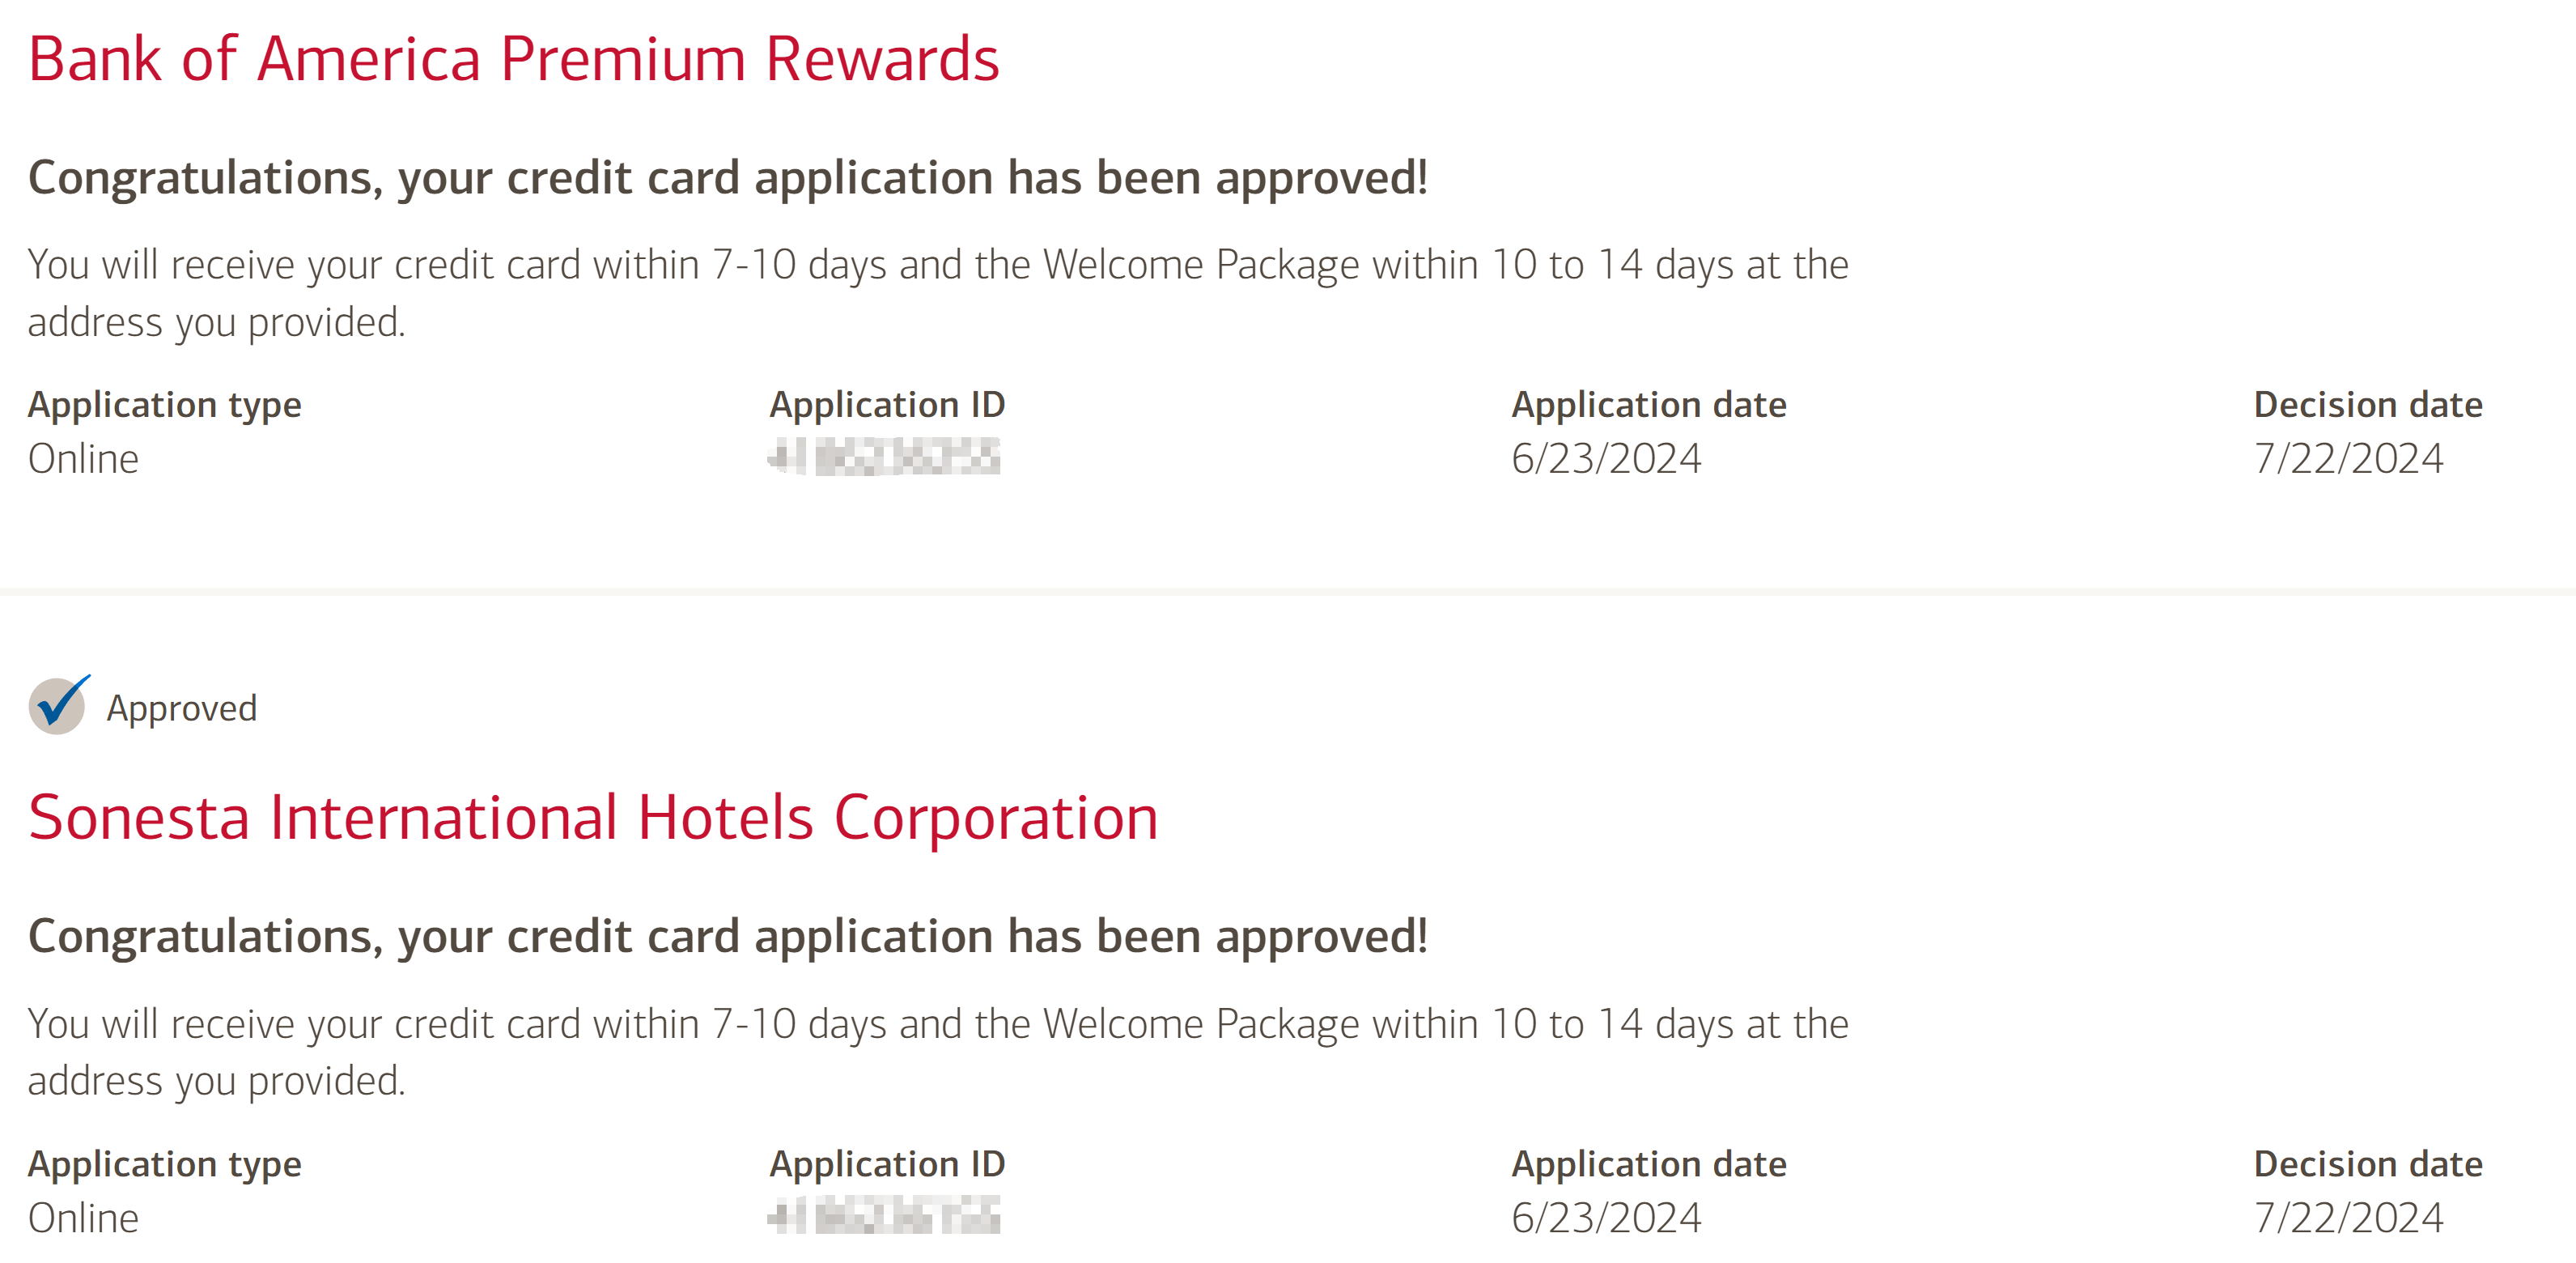This screenshot has width=2576, height=1263.
Task: Click the Online application type under Premium Rewards
Action: click(x=83, y=459)
